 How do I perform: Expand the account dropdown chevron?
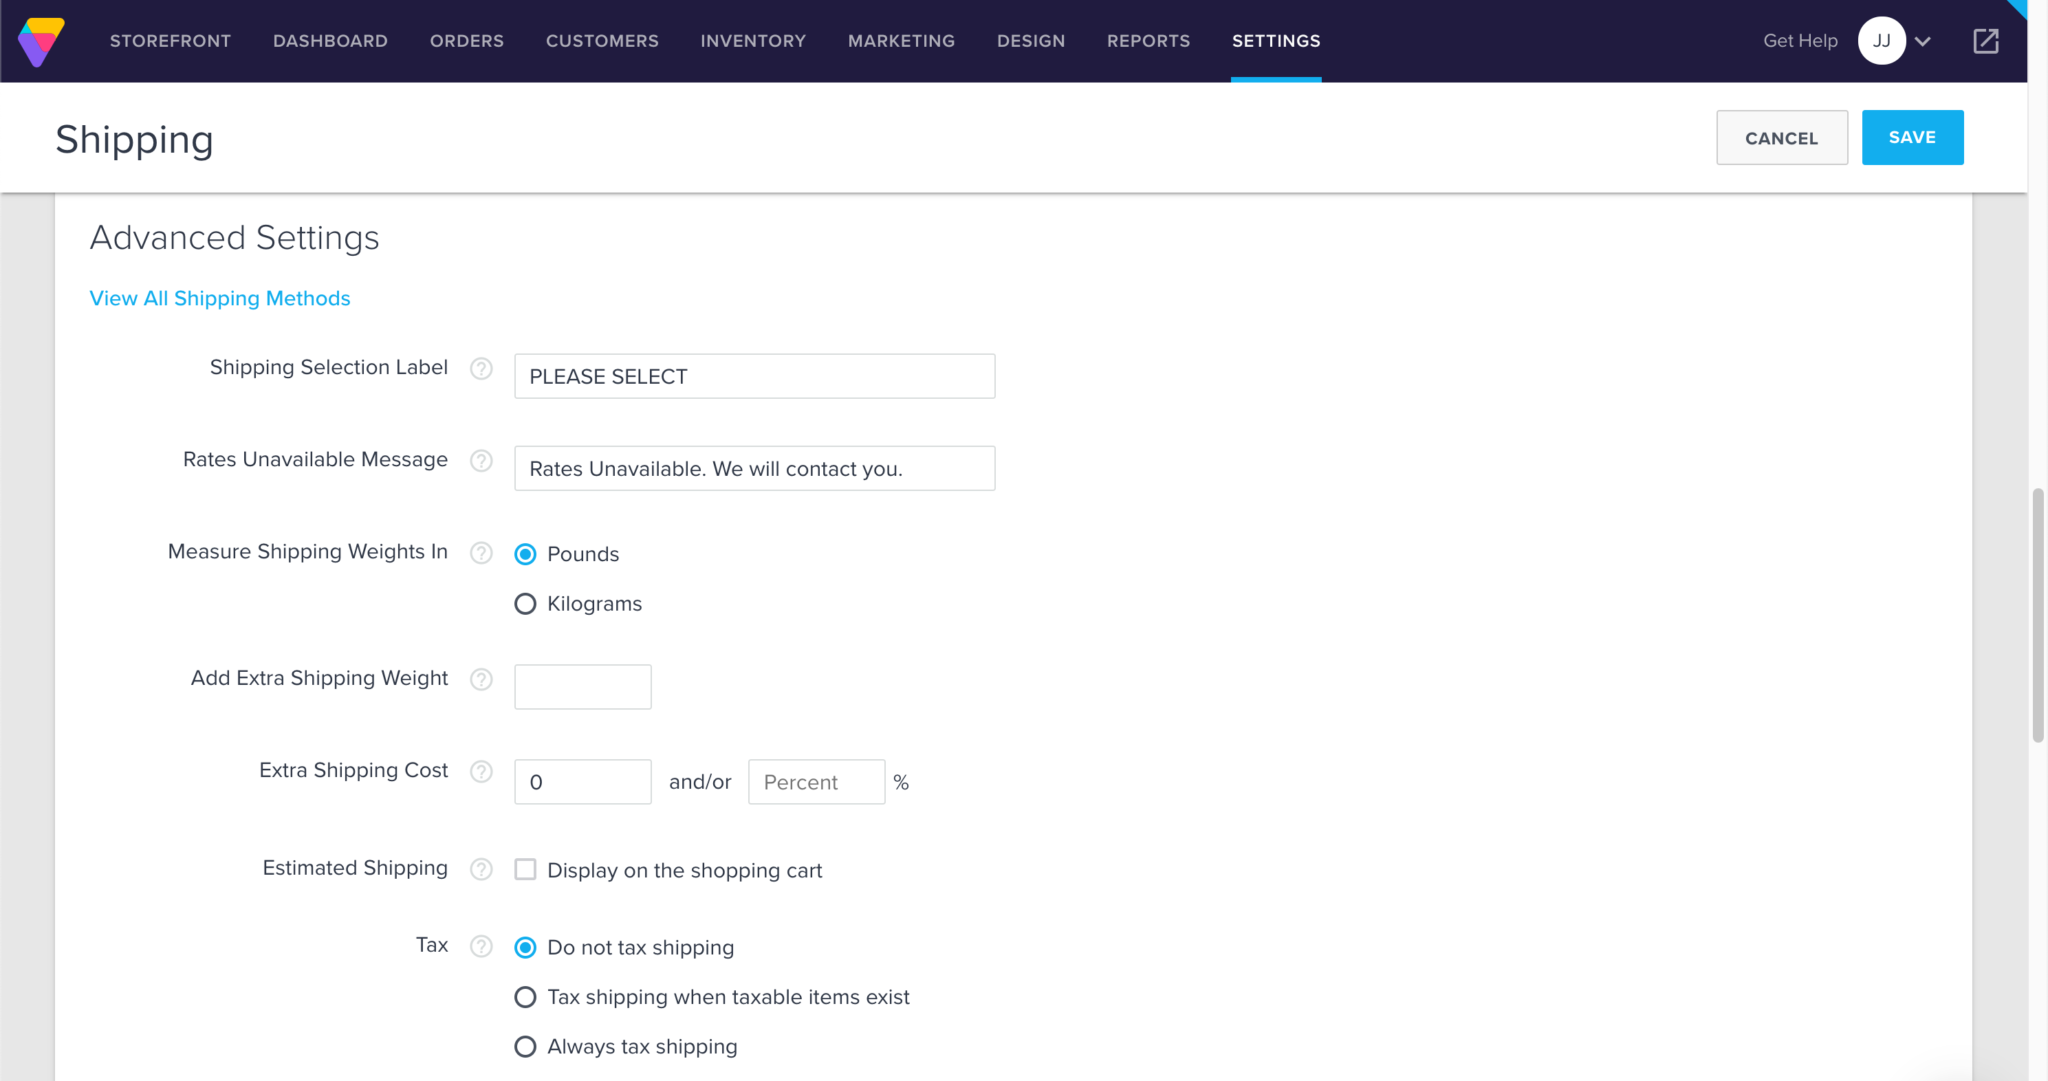(x=1925, y=40)
